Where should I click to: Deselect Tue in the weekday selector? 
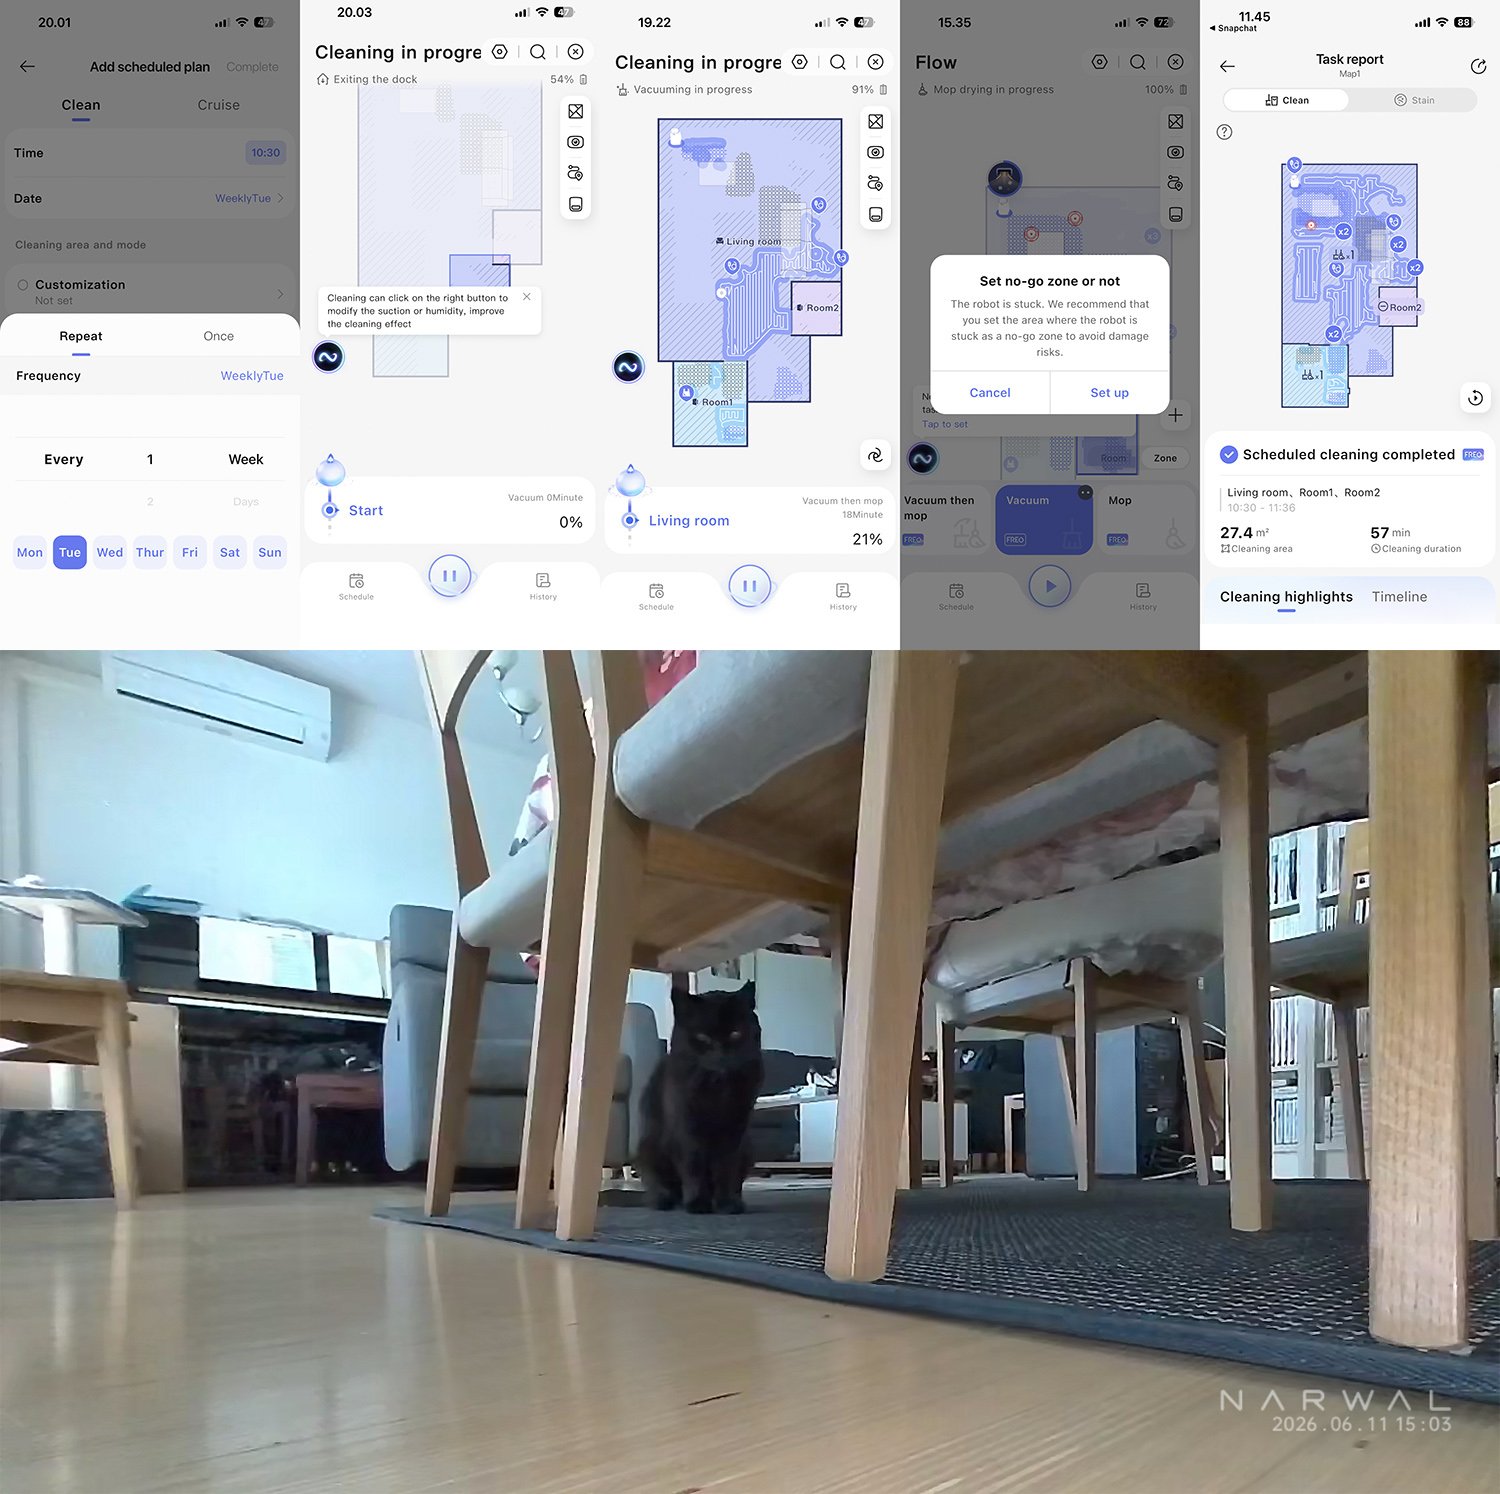70,552
